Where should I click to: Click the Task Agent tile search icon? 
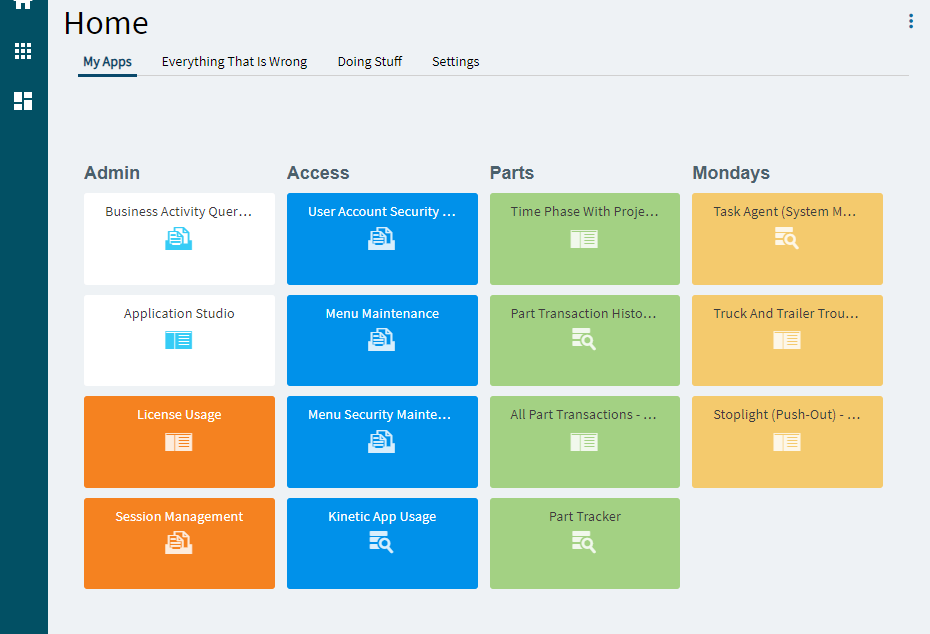point(786,238)
